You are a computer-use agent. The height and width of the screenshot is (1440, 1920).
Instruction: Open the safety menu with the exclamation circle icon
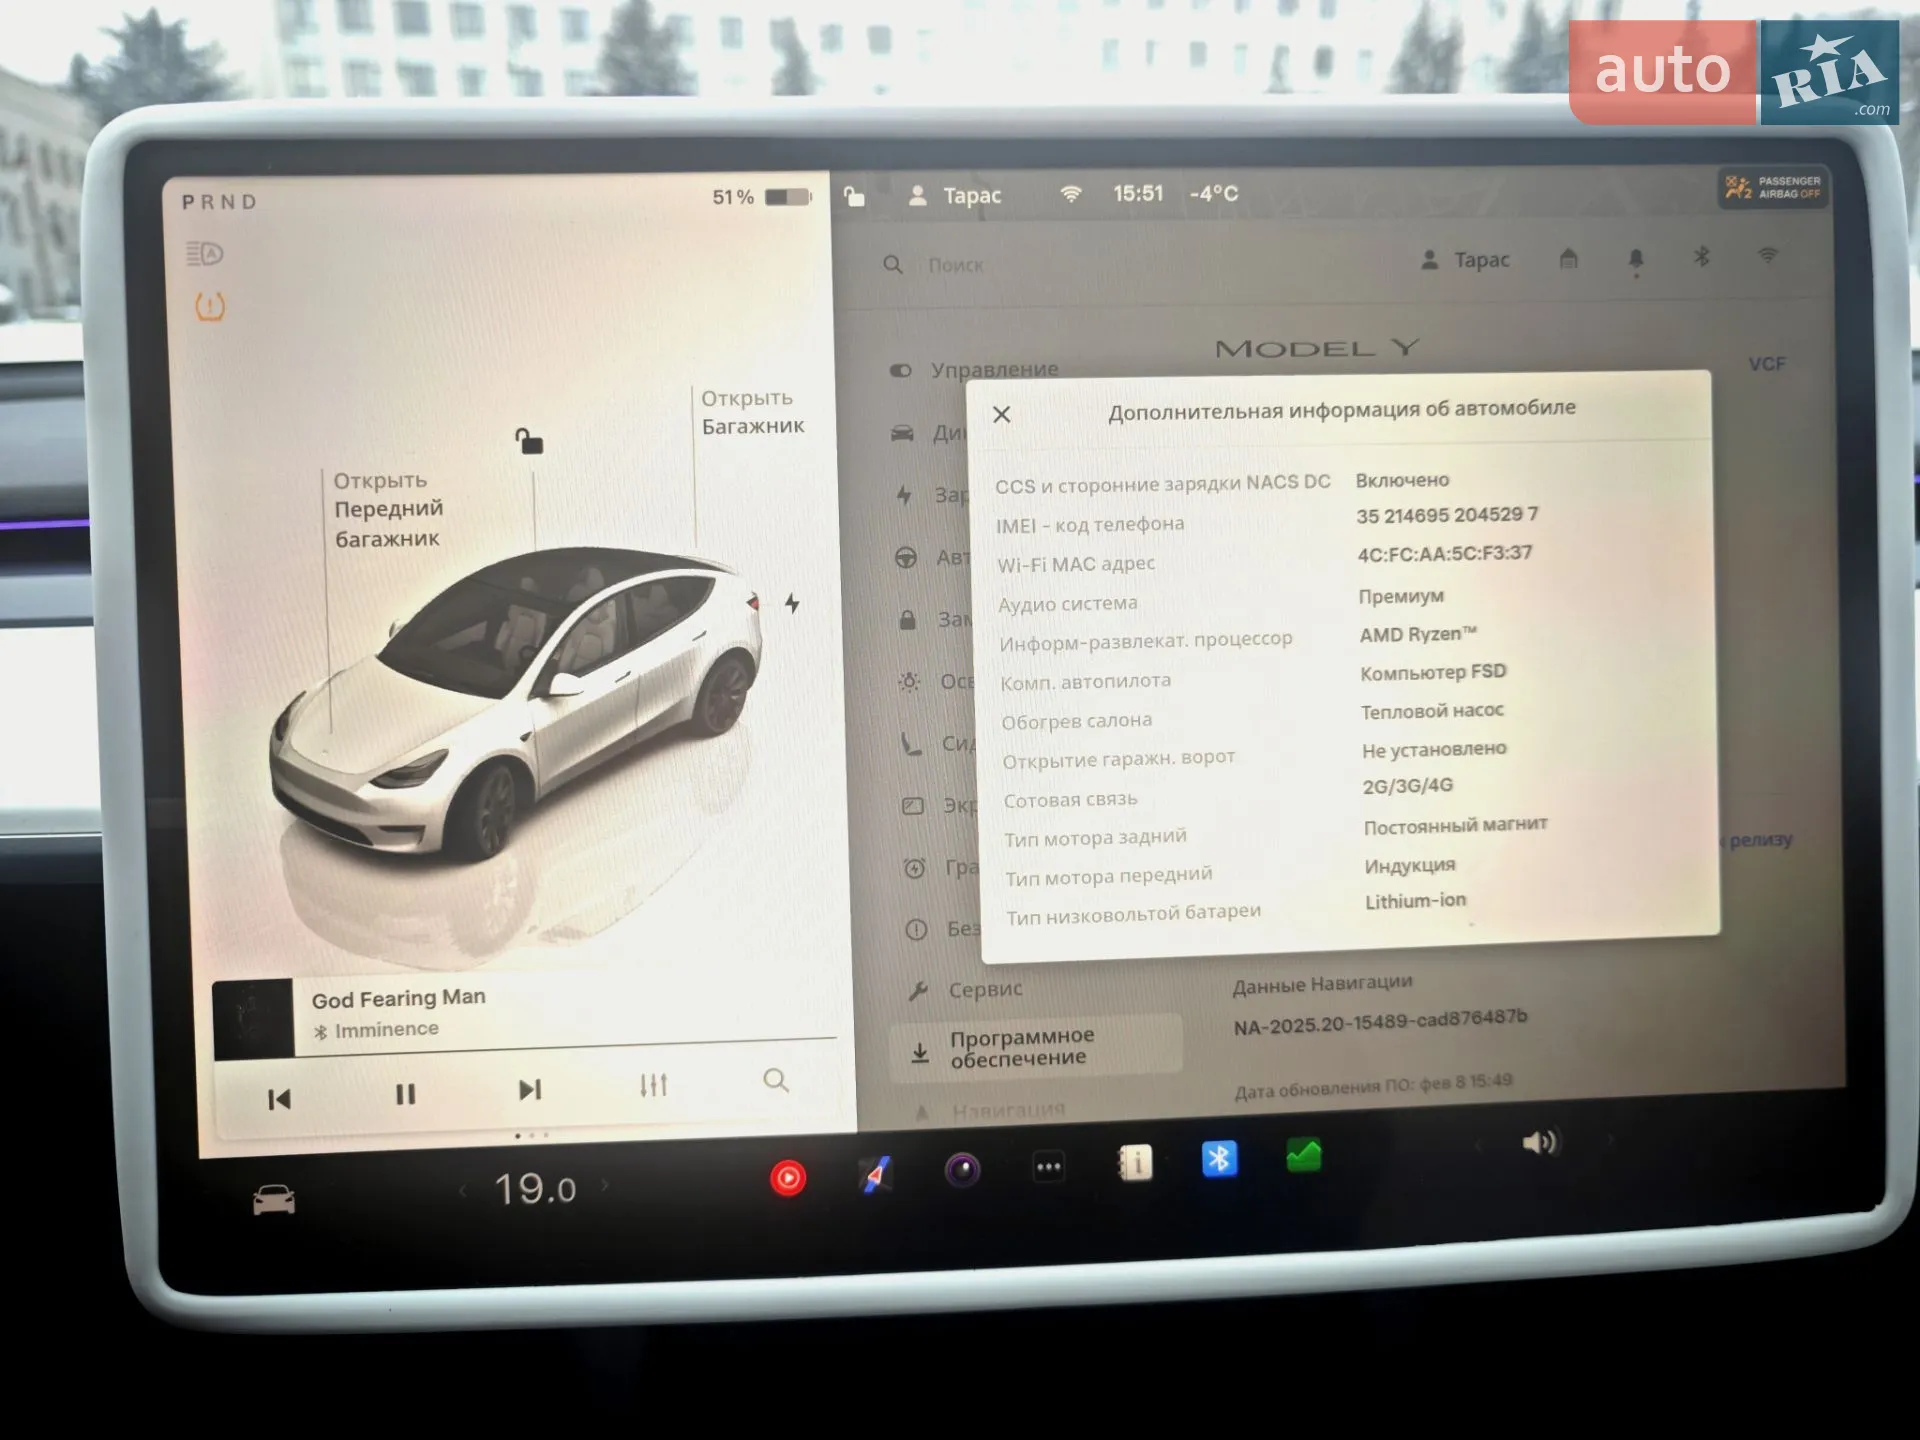[916, 929]
